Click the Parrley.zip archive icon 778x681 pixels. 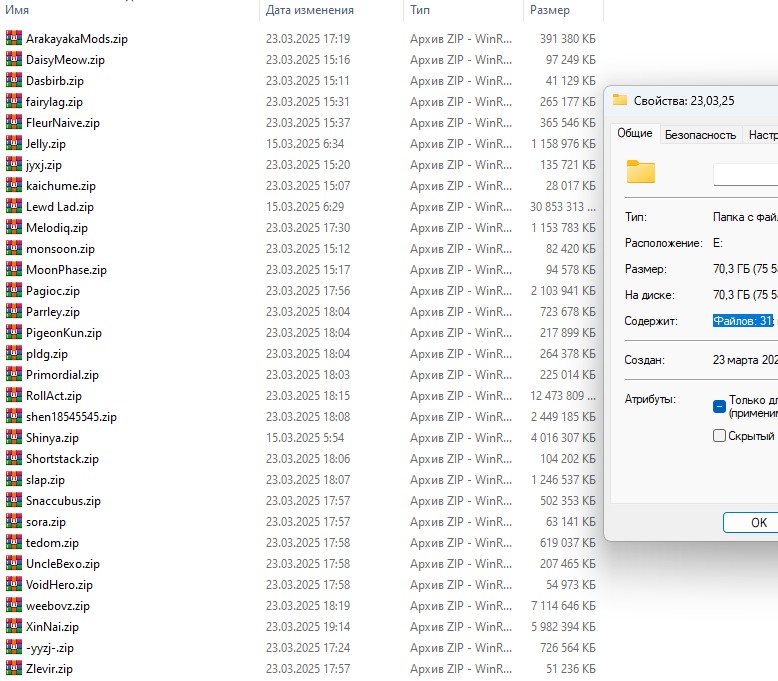(14, 311)
